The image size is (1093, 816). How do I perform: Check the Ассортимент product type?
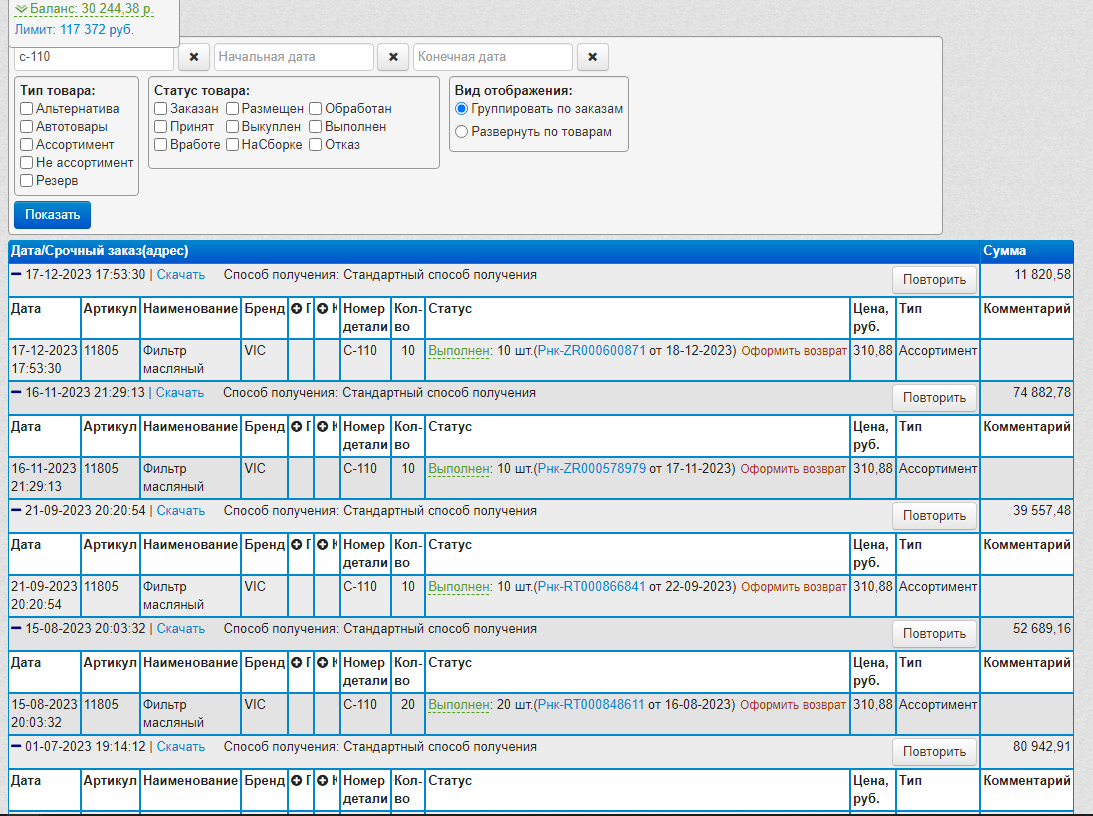(x=26, y=145)
